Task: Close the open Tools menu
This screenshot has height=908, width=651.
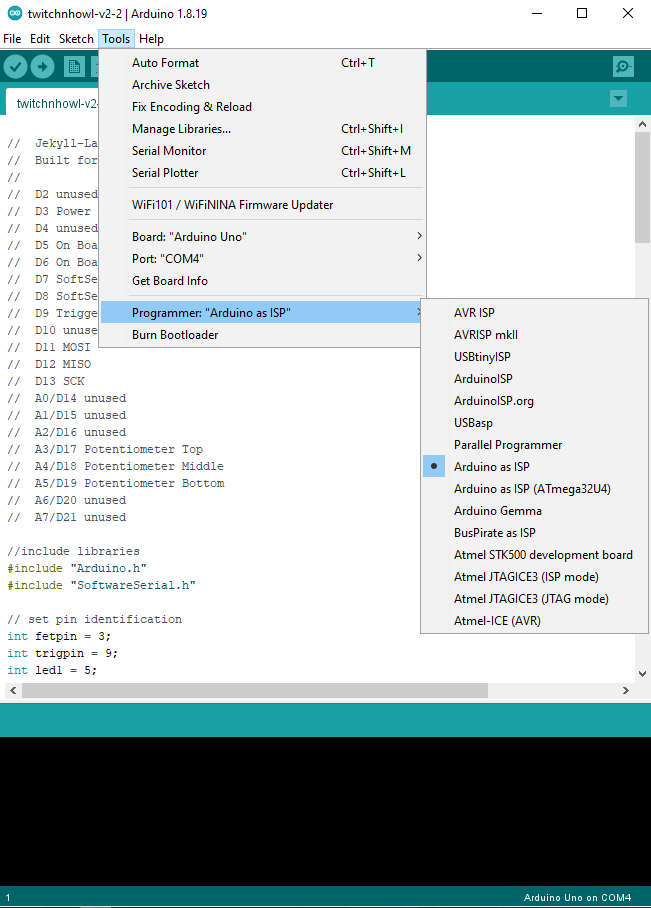Action: (116, 39)
